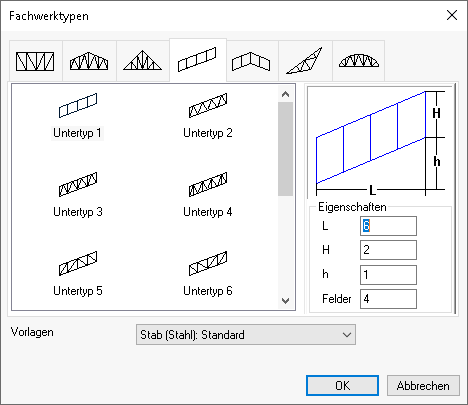Image resolution: width=468 pixels, height=405 pixels.
Task: Click into the H height field
Action: [388, 250]
